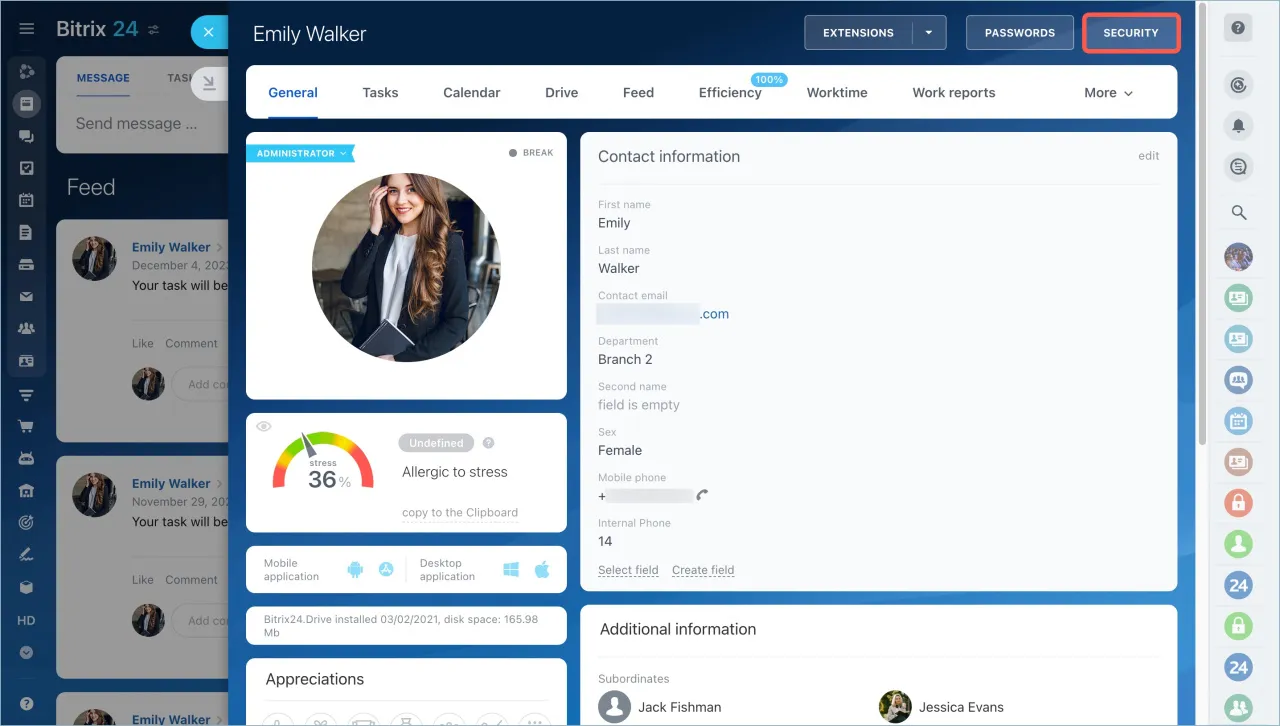Open the blue calendar chat in right panel
1280x726 pixels.
(1239, 421)
